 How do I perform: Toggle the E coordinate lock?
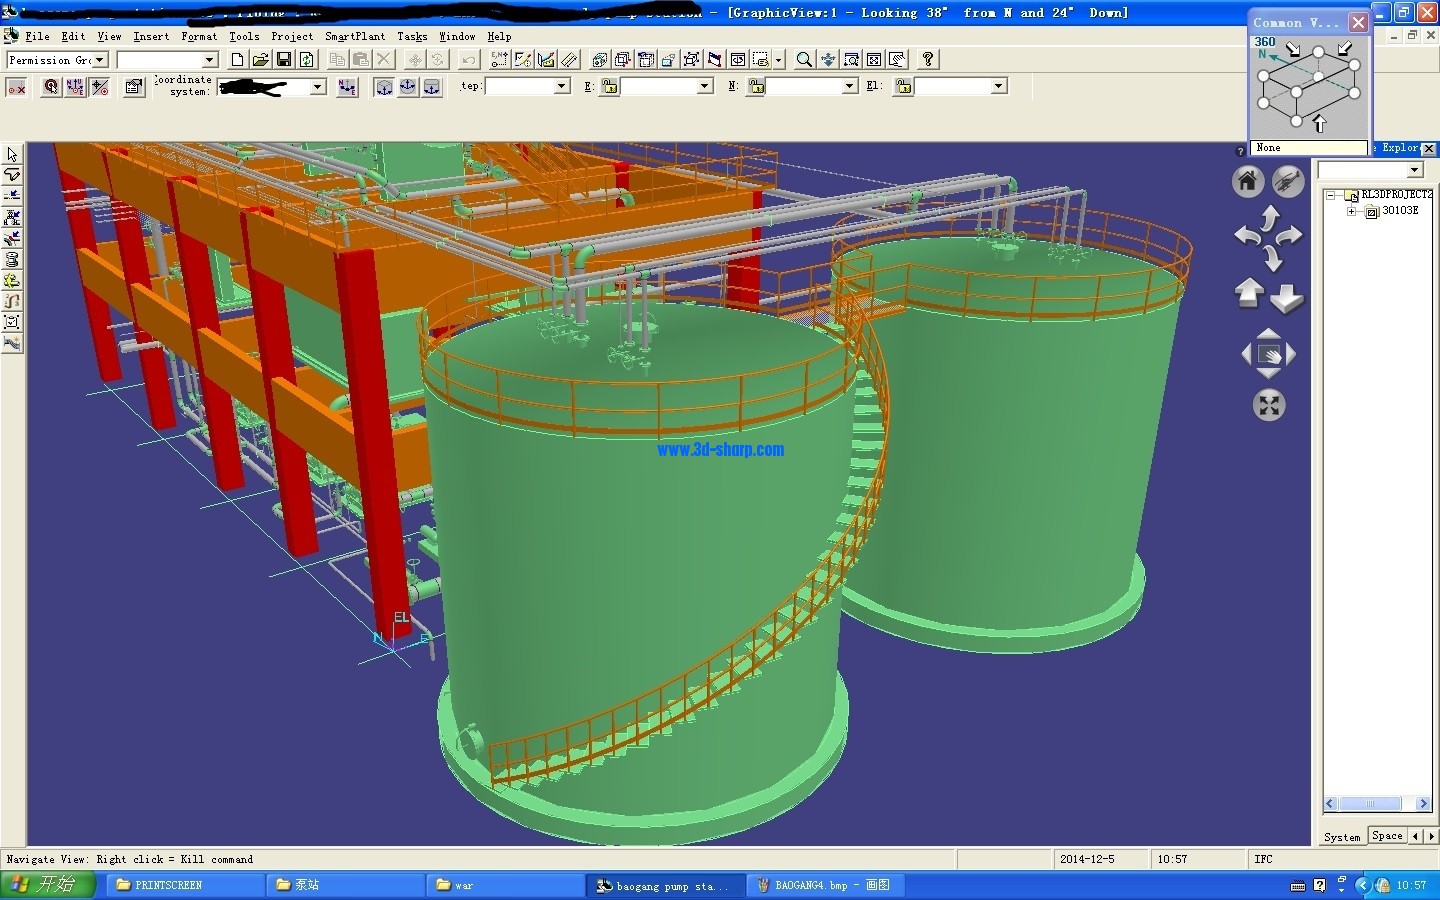[x=609, y=87]
